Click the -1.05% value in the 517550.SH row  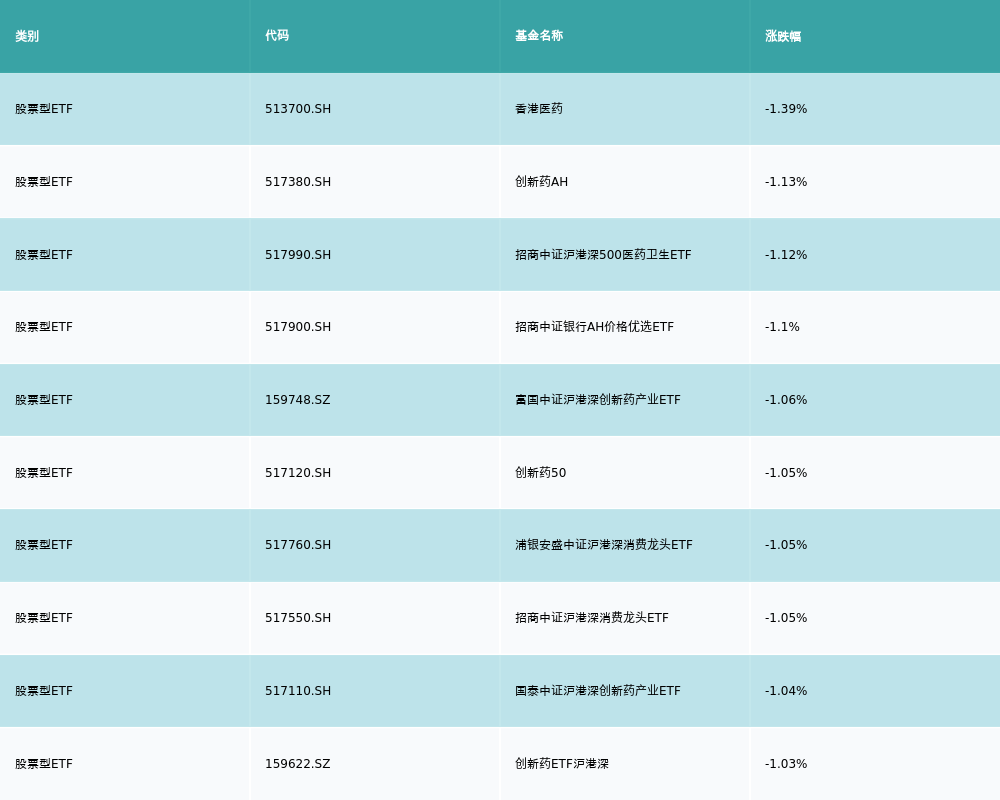pyautogui.click(x=786, y=618)
